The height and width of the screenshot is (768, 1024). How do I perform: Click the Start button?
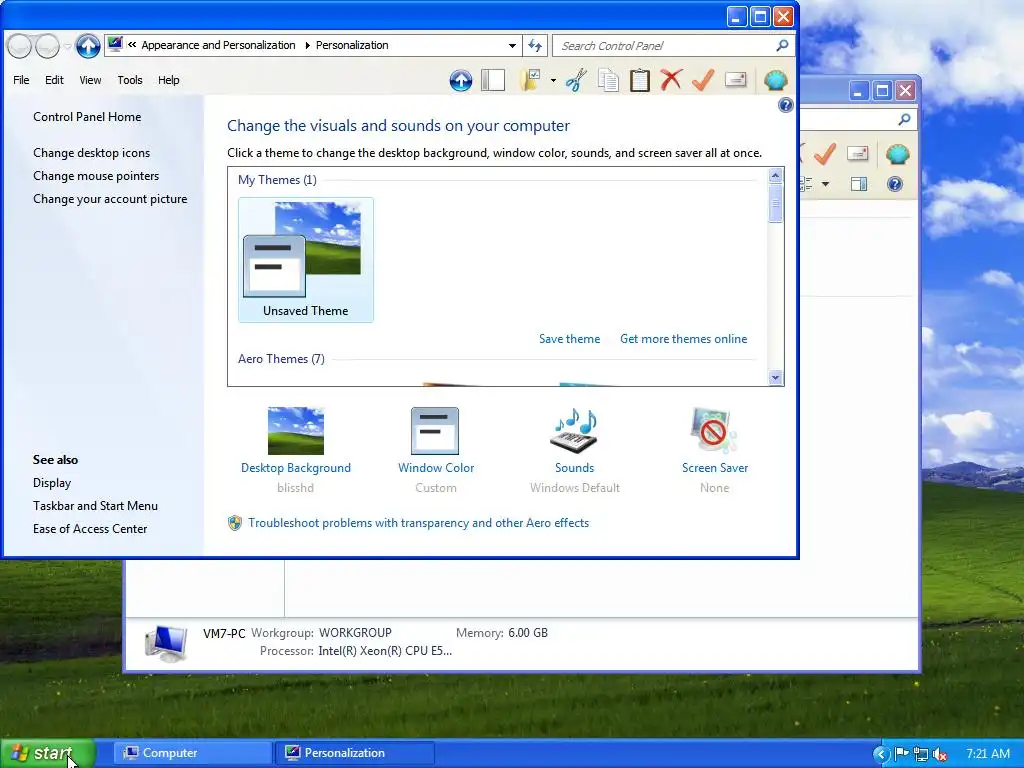coord(47,753)
